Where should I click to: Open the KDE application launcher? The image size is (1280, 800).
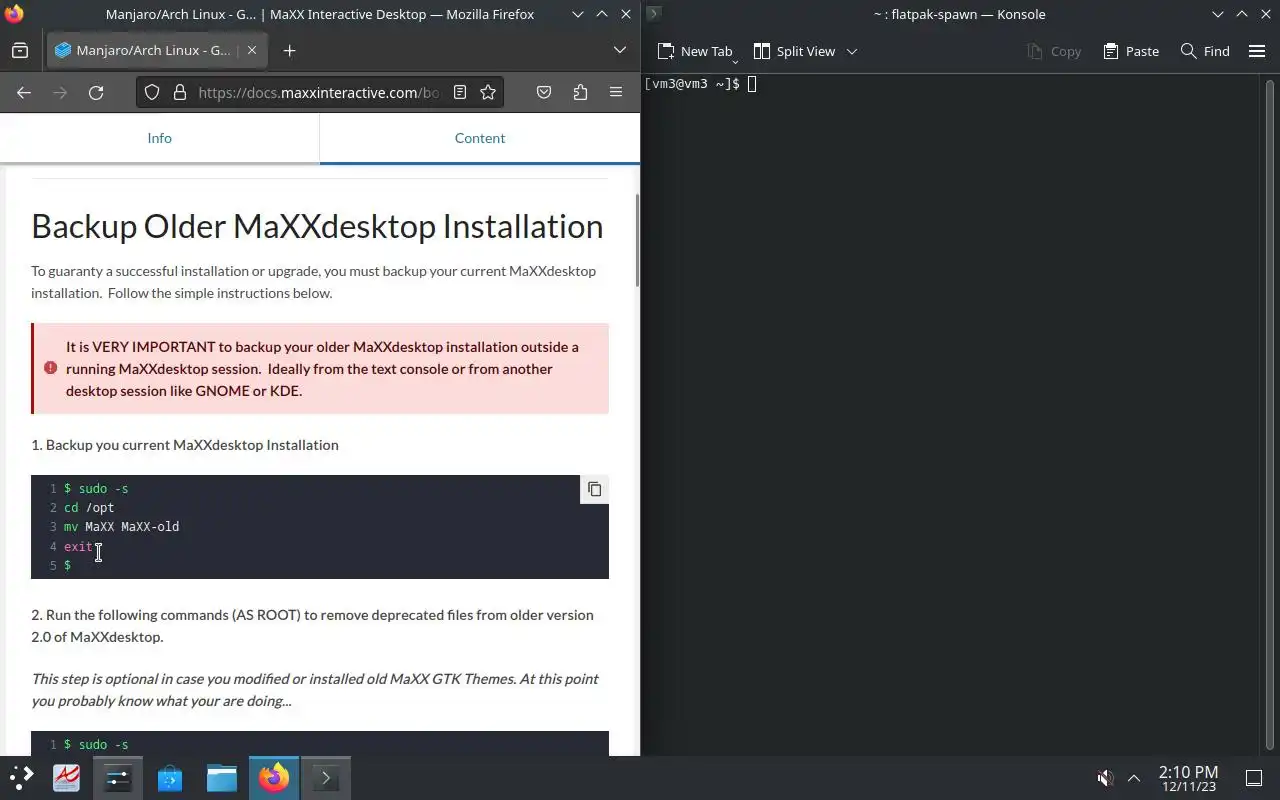[x=22, y=778]
